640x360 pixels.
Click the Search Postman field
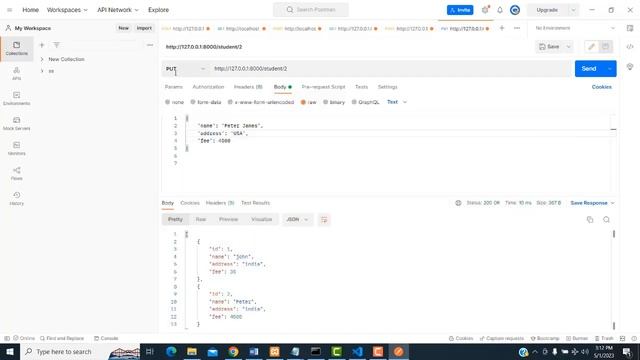(311, 10)
